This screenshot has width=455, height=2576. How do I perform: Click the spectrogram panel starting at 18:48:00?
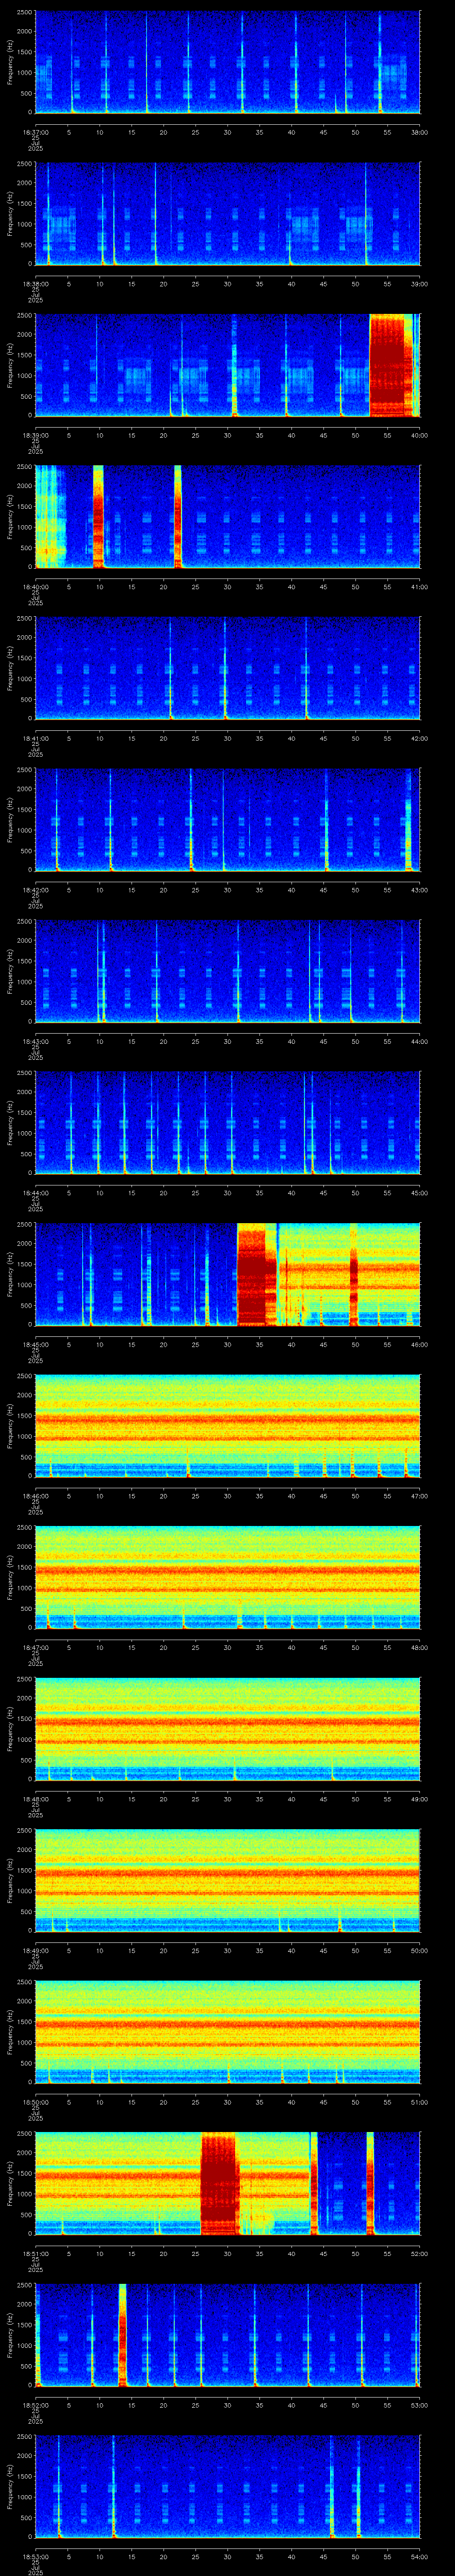tap(227, 1729)
